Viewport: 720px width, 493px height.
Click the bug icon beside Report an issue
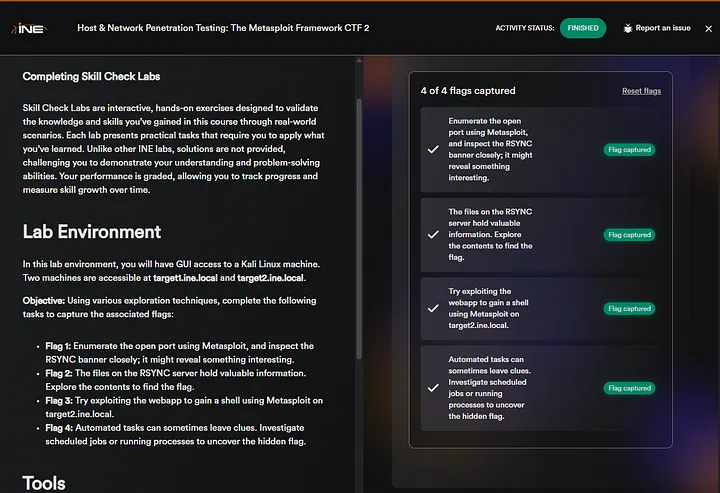coord(627,28)
